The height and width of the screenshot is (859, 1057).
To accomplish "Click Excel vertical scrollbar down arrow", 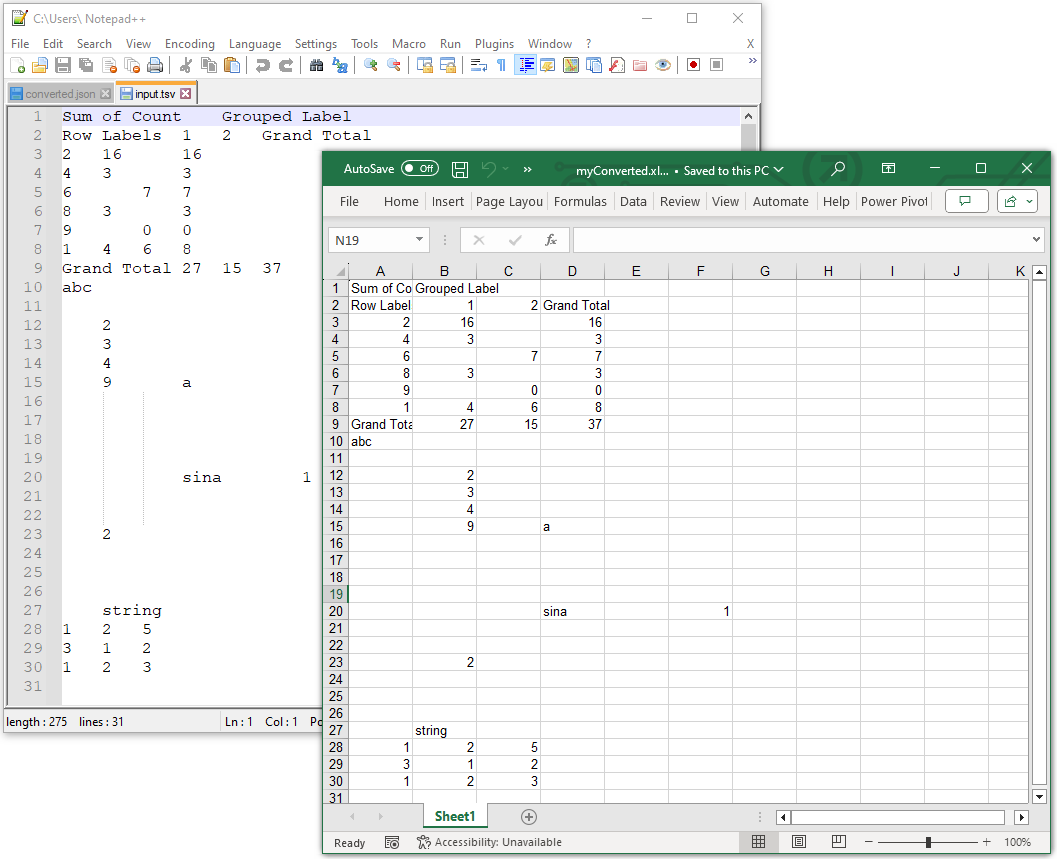I will coord(1039,797).
